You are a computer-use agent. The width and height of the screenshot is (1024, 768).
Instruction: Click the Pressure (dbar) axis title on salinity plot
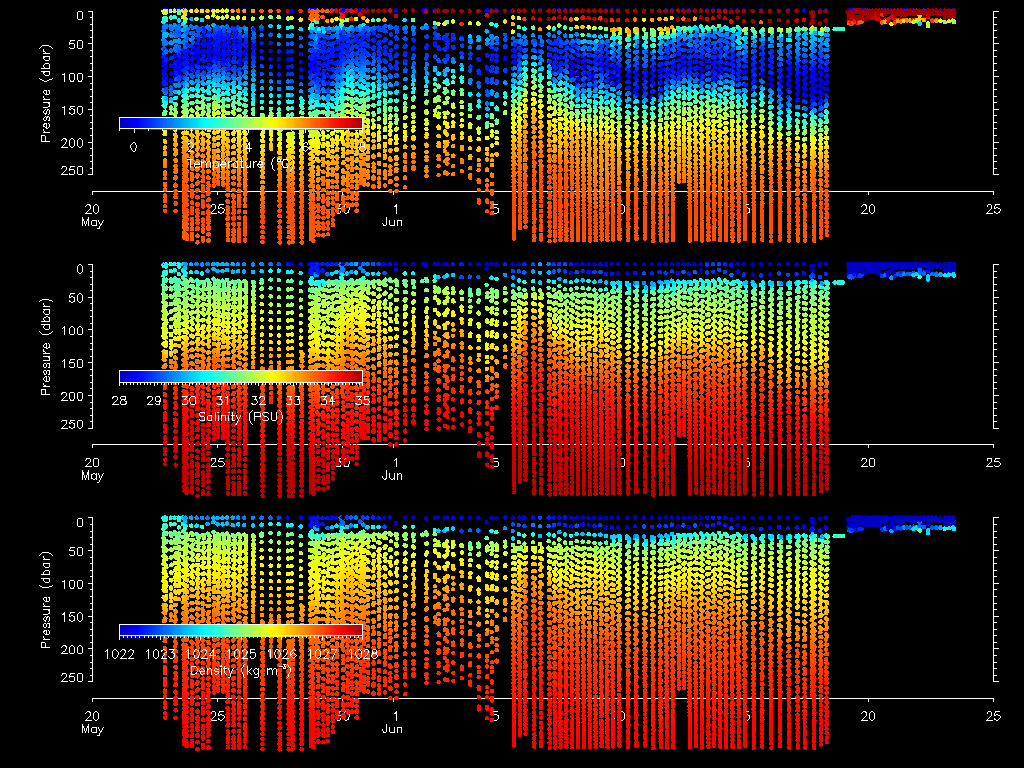click(x=46, y=357)
